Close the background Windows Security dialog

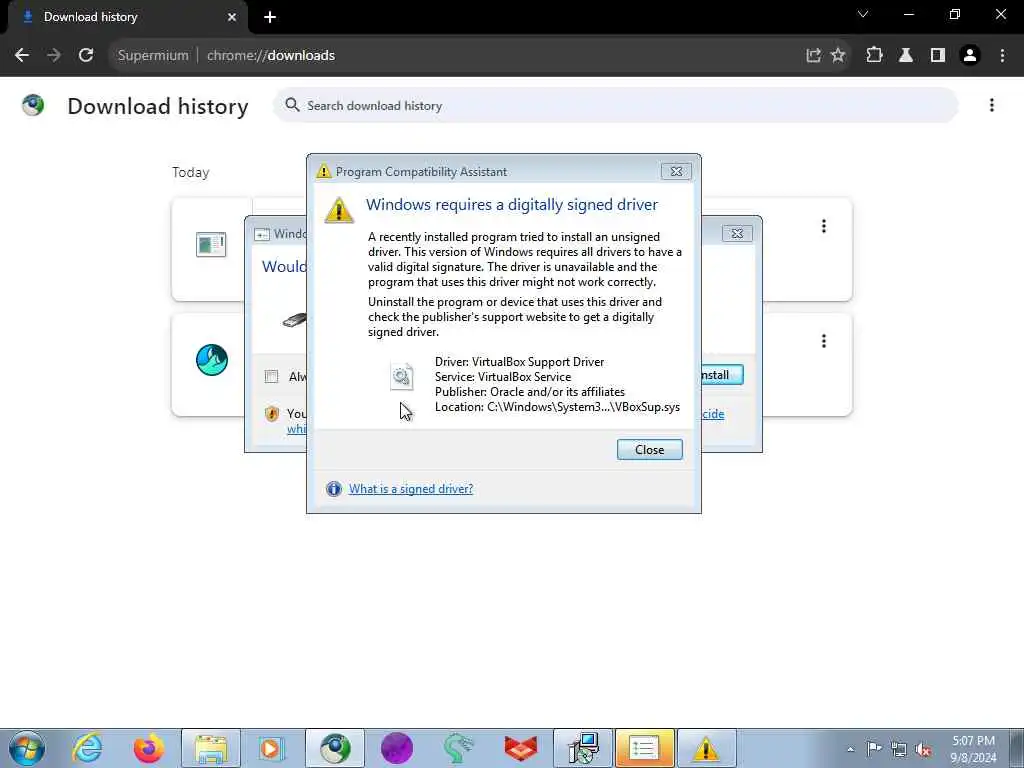pos(737,233)
